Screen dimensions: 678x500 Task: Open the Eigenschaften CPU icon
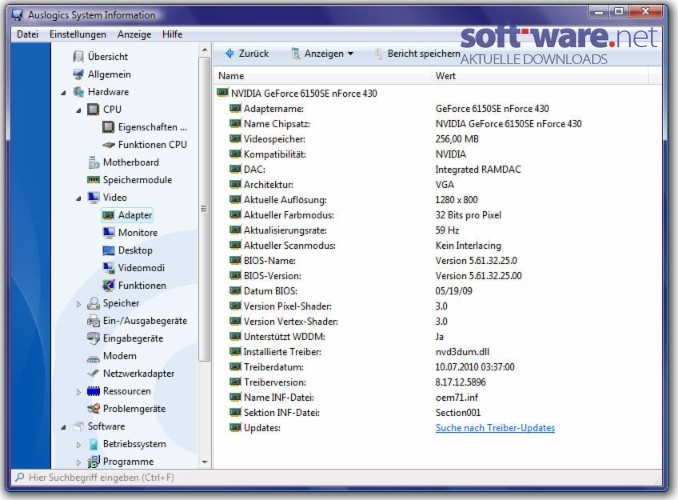108,127
